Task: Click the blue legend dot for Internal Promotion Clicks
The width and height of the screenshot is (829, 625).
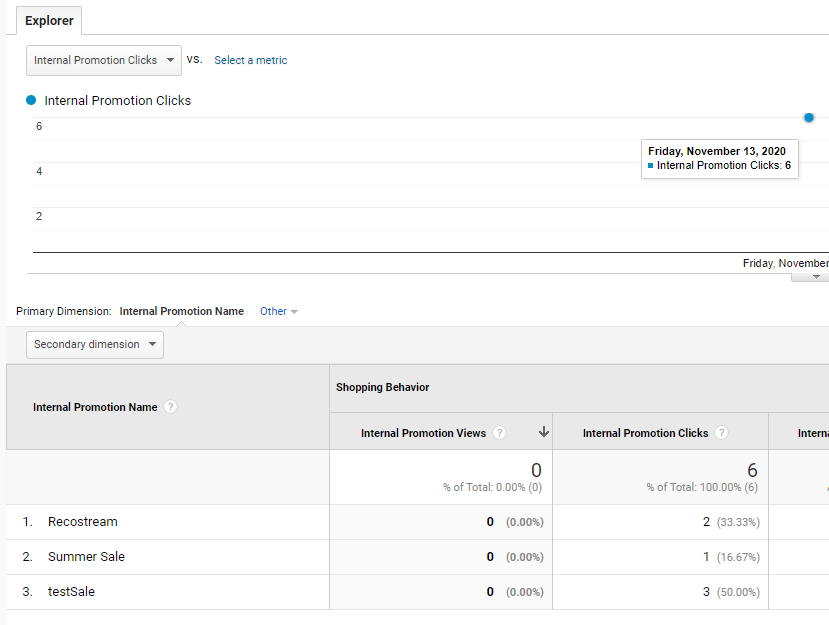Action: (x=31, y=100)
